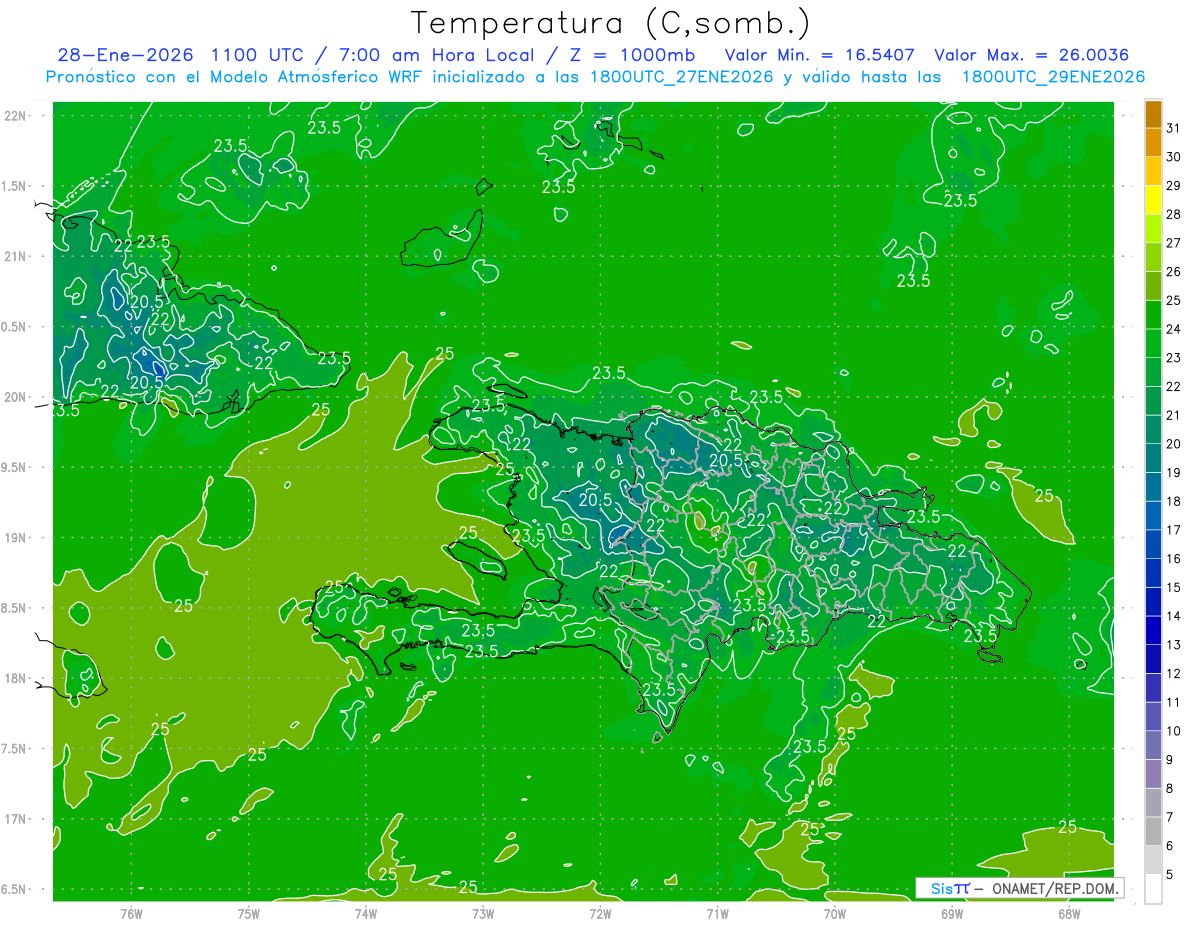
Task: Click the legend color band between 9 and 10
Action: (1153, 746)
